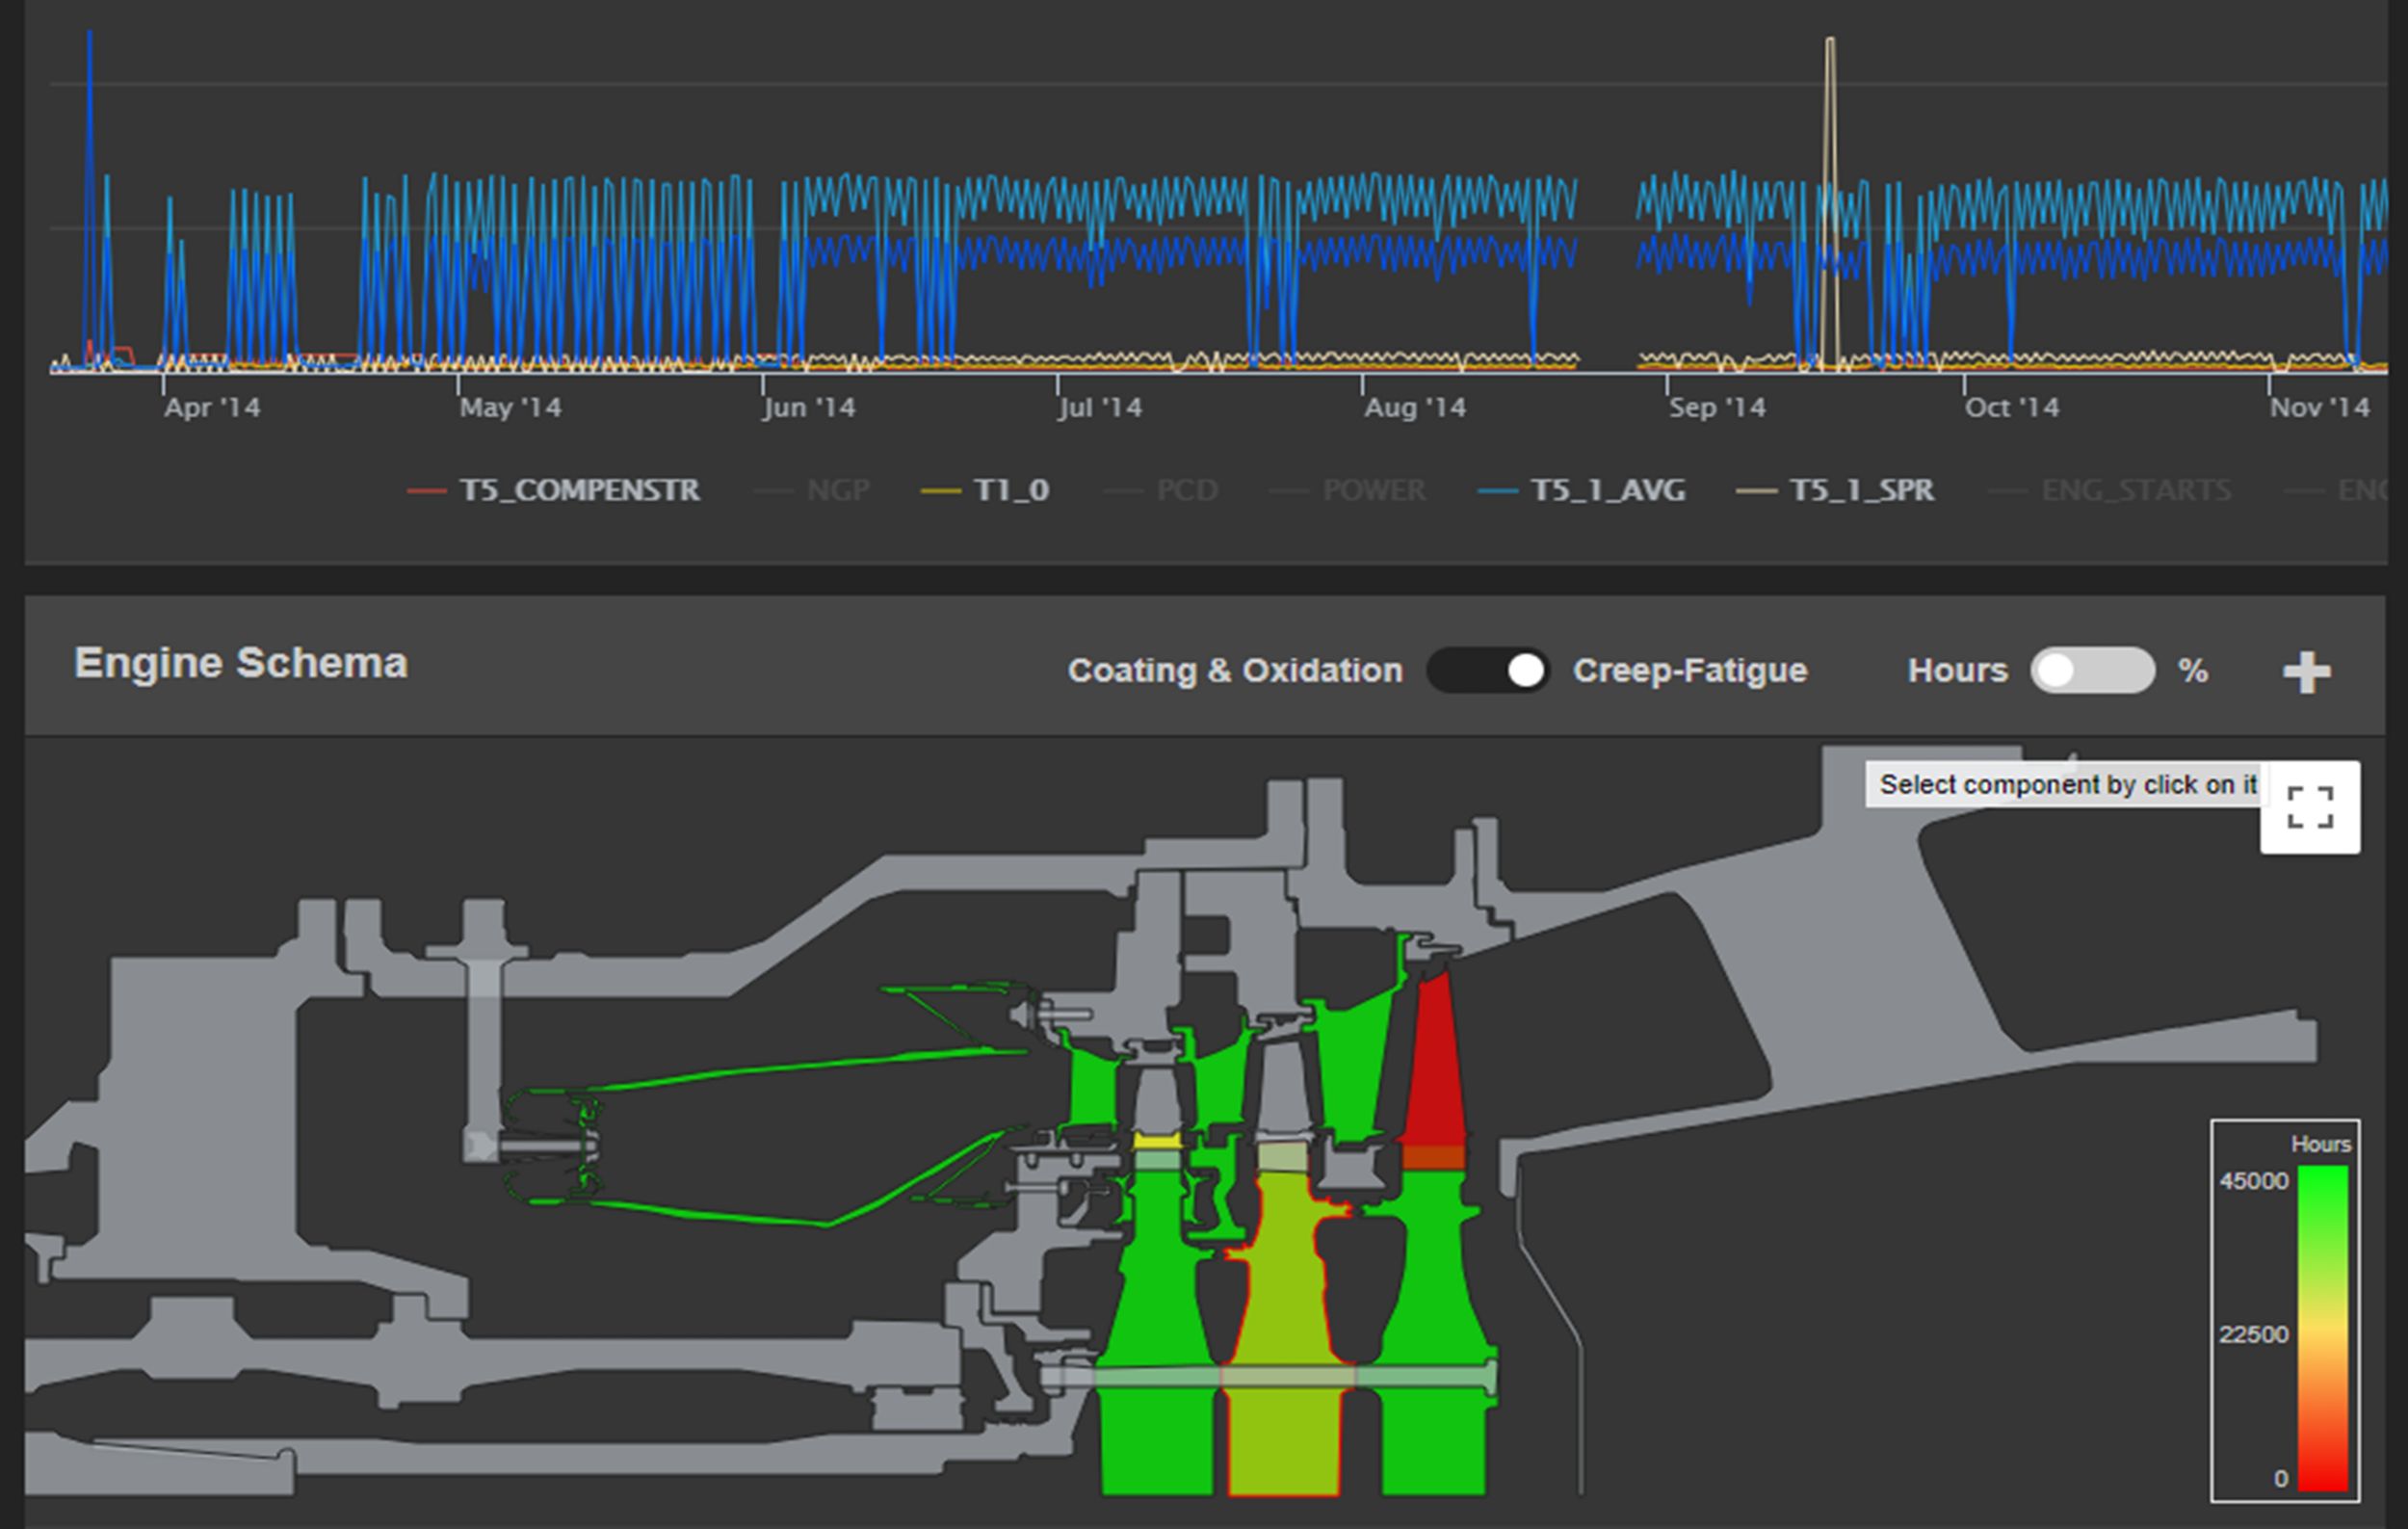
Task: Click the plus icon in Engine Schema header
Action: (2306, 671)
